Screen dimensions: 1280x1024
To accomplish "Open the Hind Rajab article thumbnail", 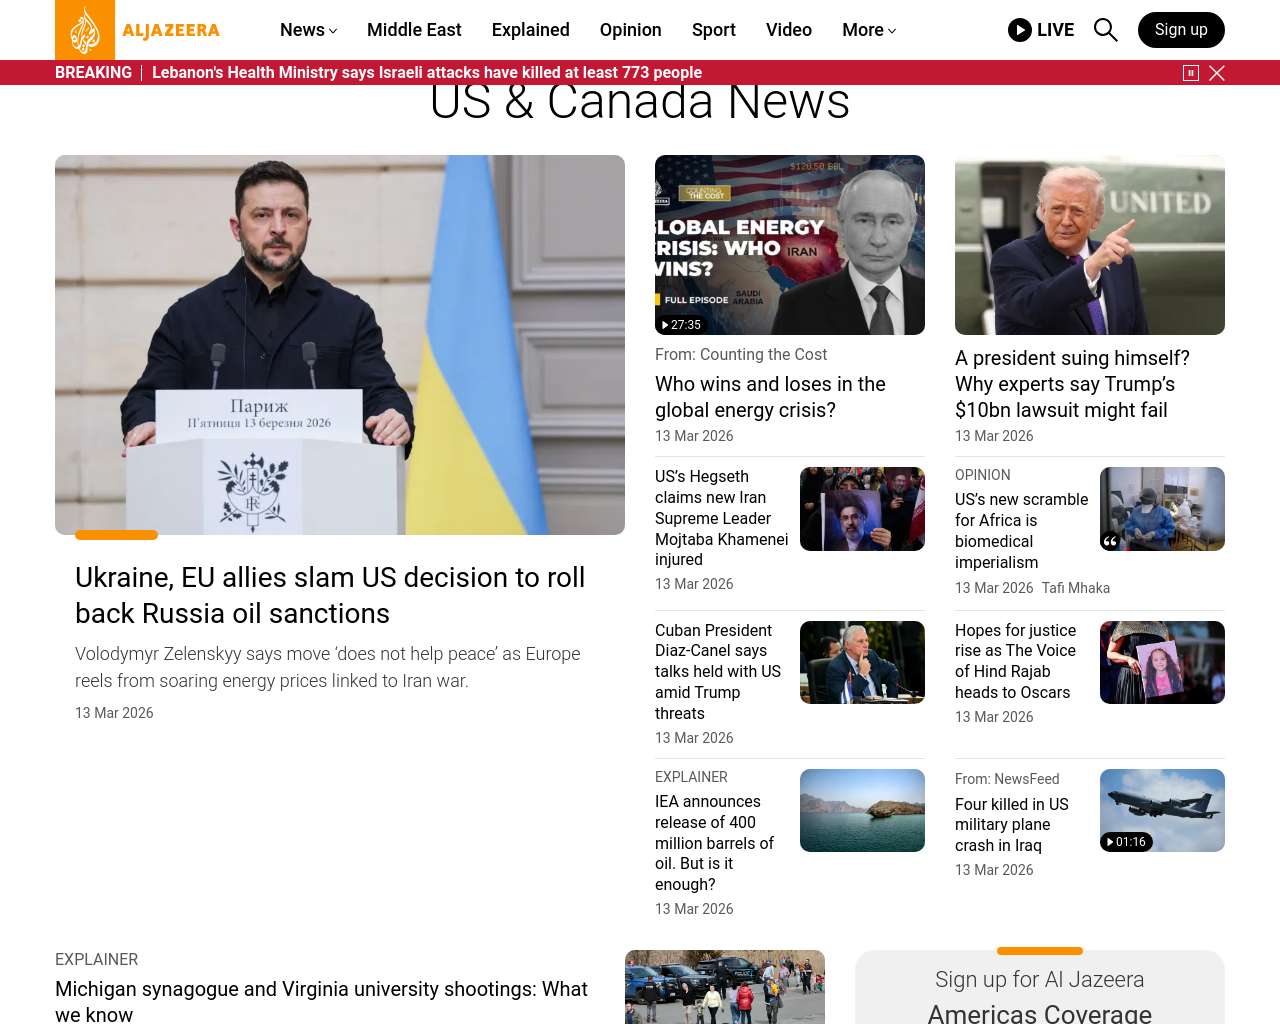I will click(x=1161, y=662).
